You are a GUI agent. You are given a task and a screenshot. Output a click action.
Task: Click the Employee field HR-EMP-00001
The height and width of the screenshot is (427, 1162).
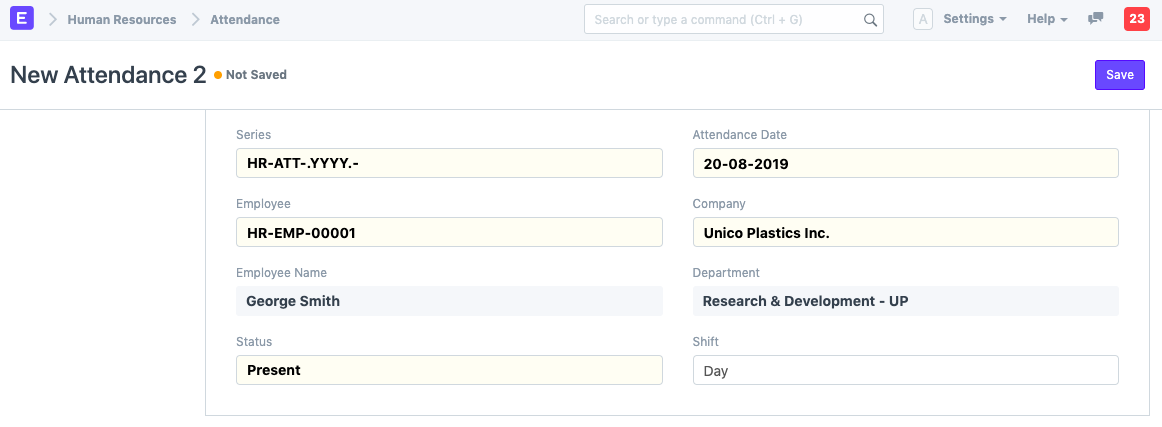point(449,232)
